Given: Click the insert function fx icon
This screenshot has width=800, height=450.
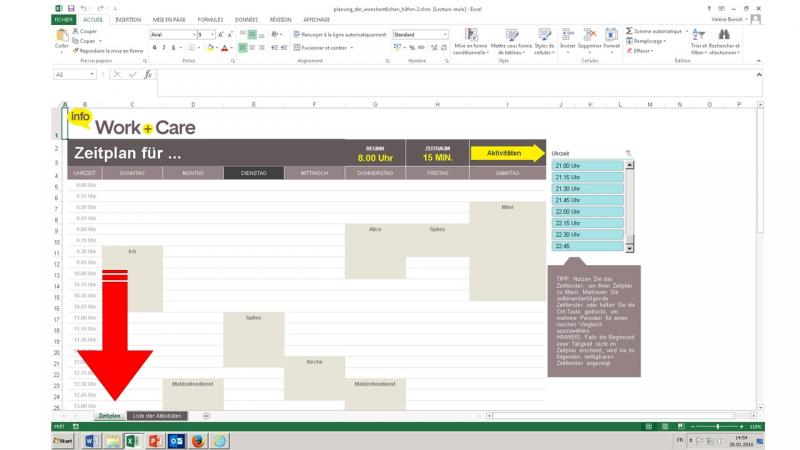Looking at the screenshot, I should click(x=146, y=74).
